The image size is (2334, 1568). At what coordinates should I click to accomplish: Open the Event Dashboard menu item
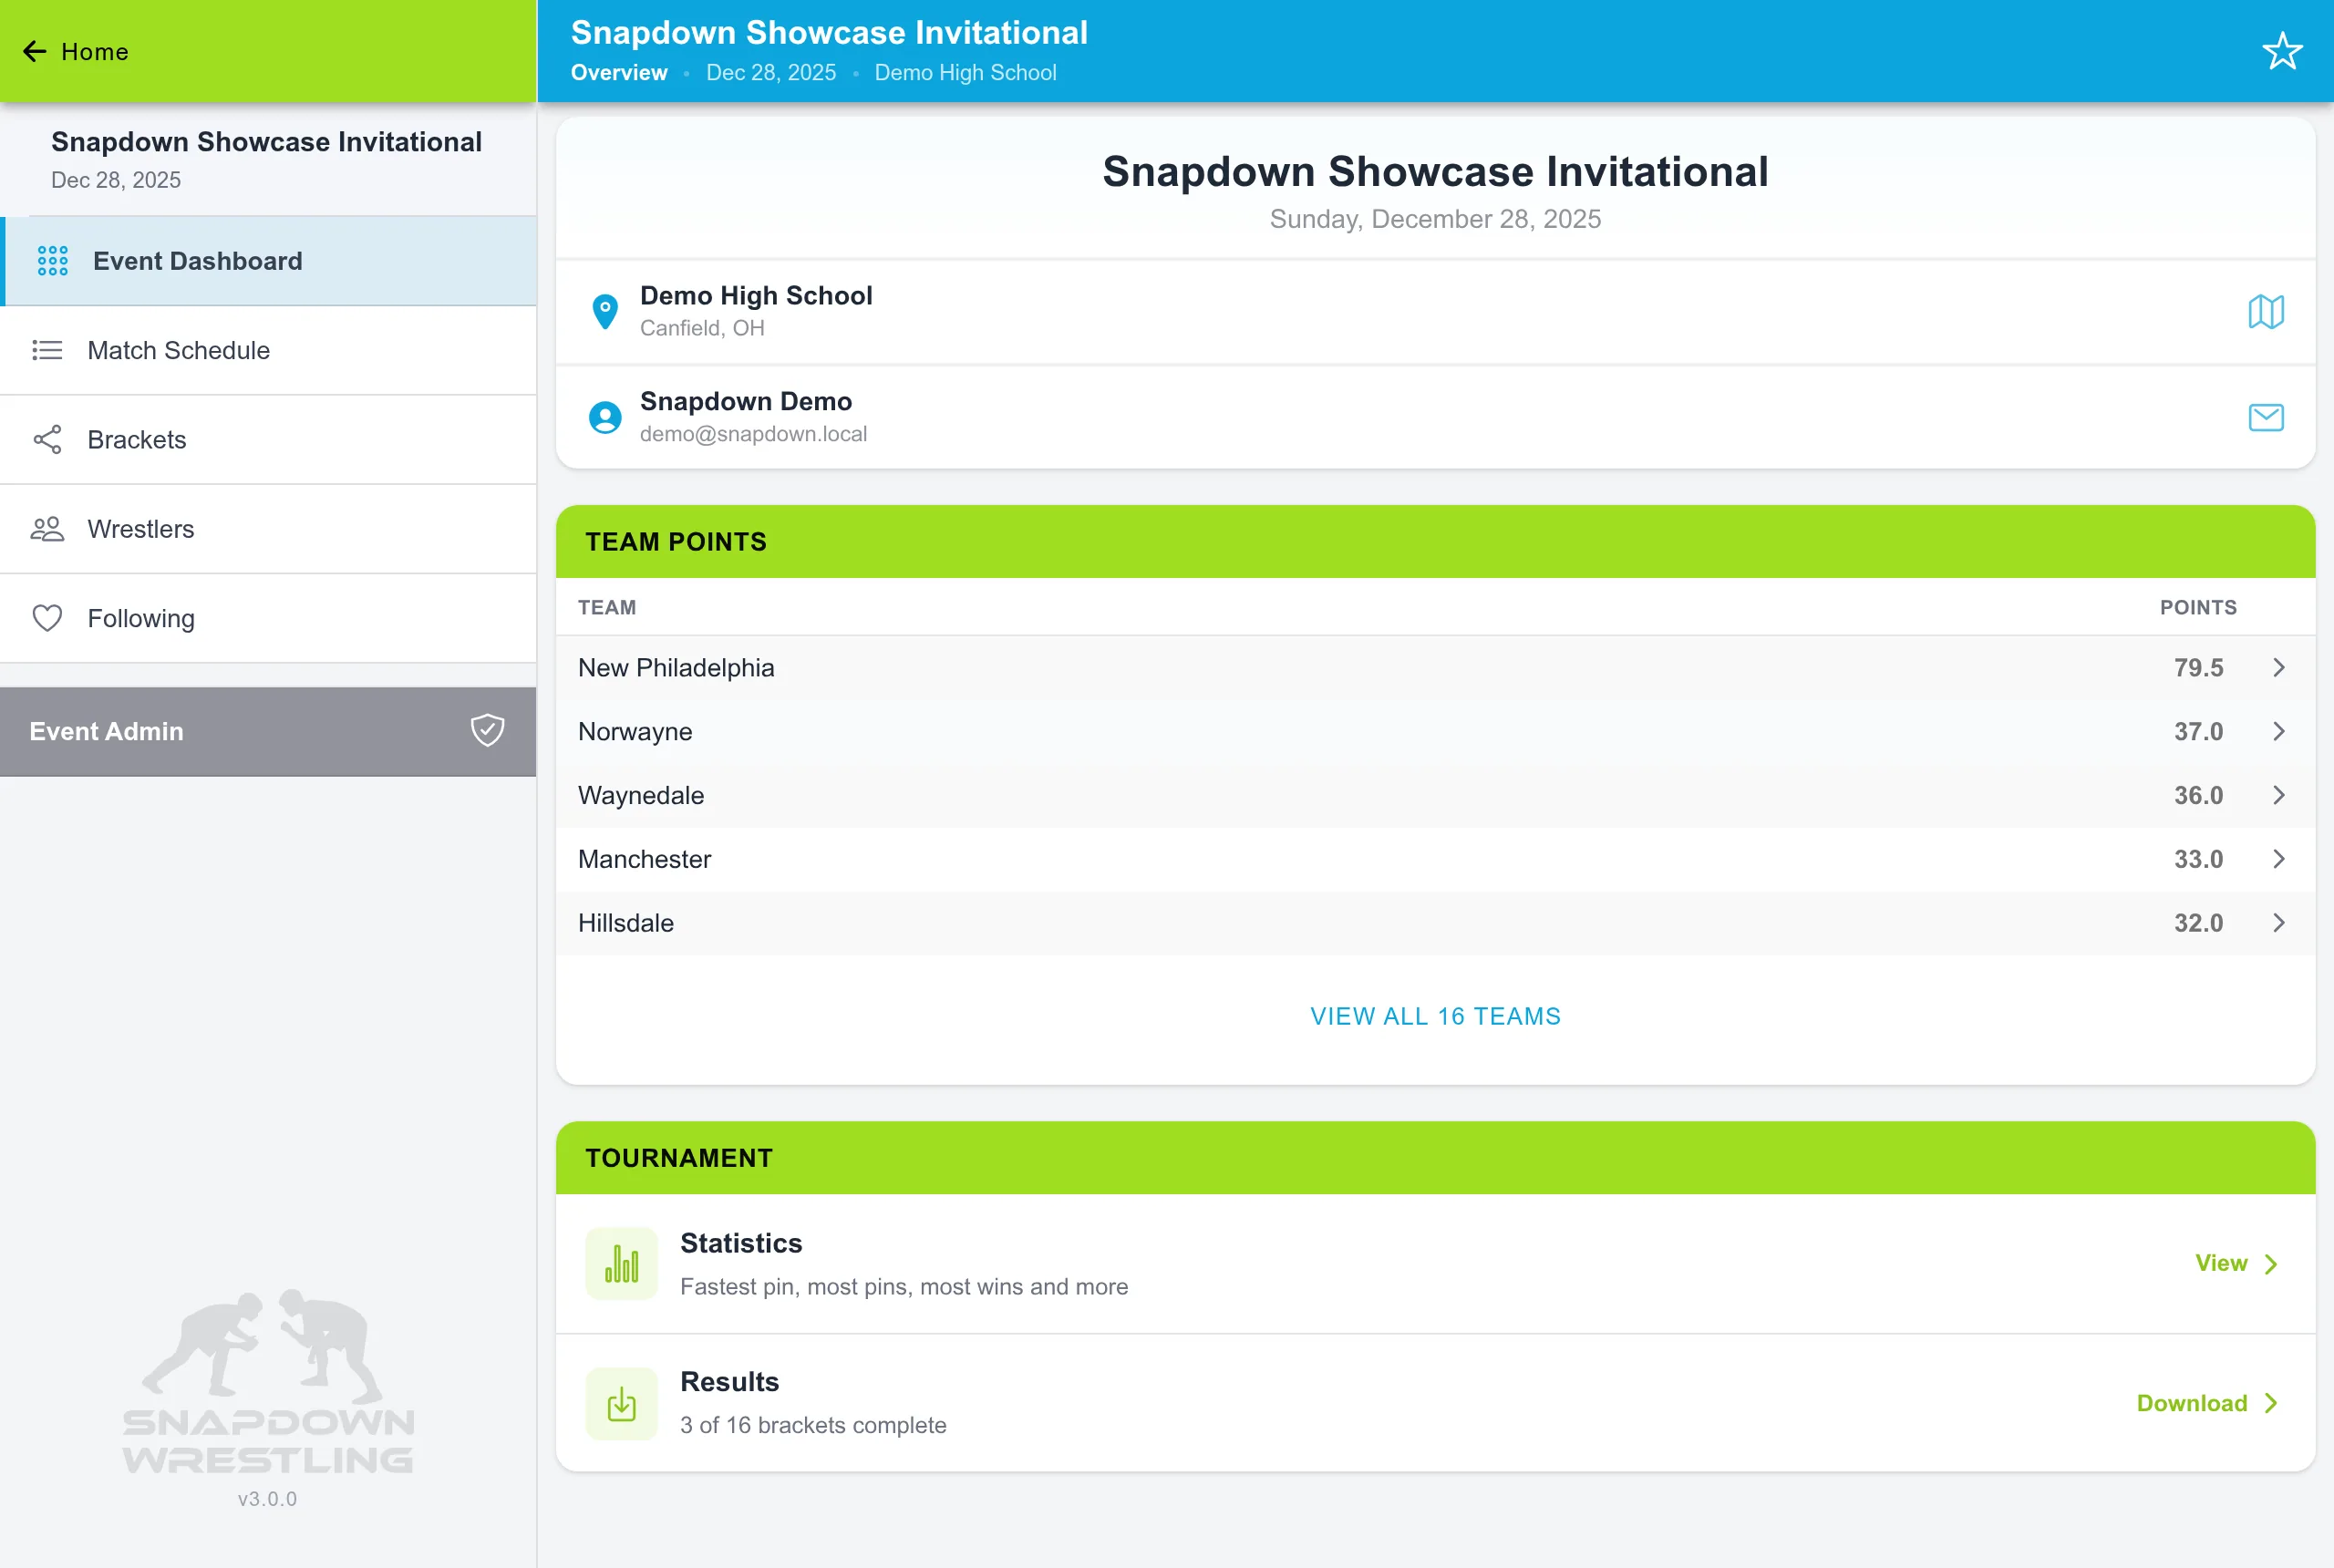click(268, 261)
